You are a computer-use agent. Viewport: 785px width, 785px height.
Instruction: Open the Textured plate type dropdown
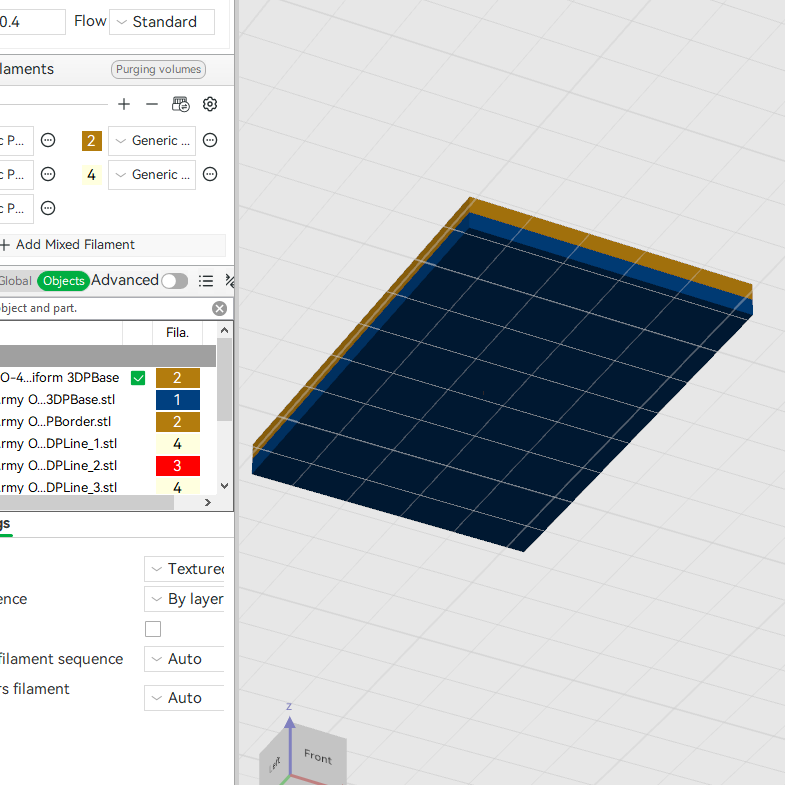184,569
